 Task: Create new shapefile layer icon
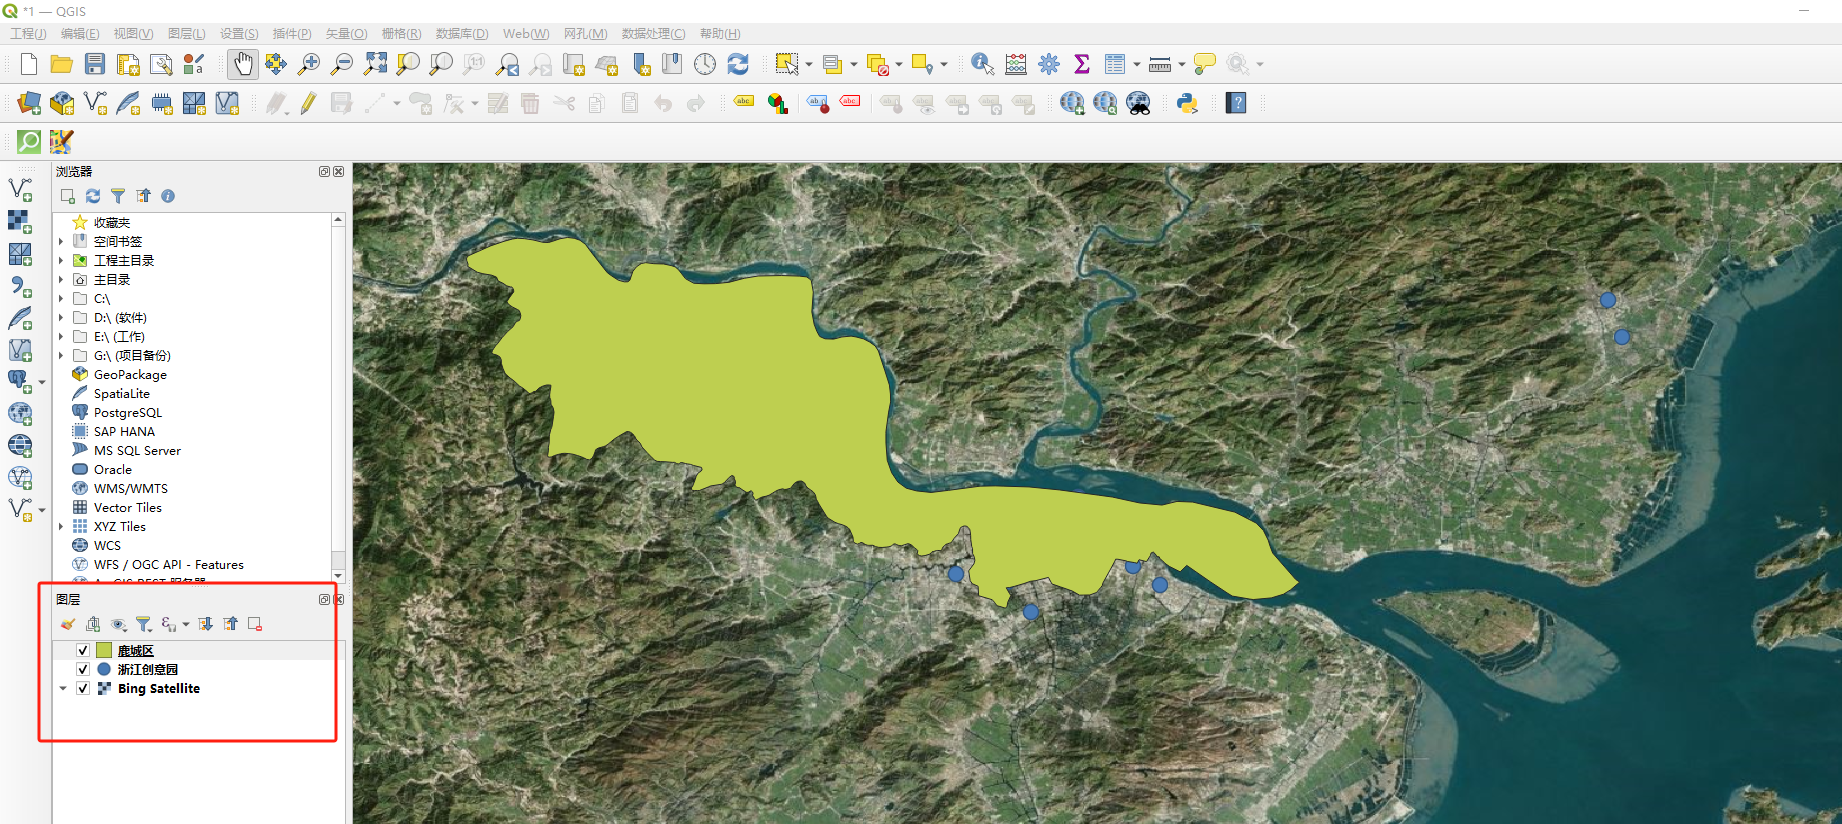click(x=95, y=103)
